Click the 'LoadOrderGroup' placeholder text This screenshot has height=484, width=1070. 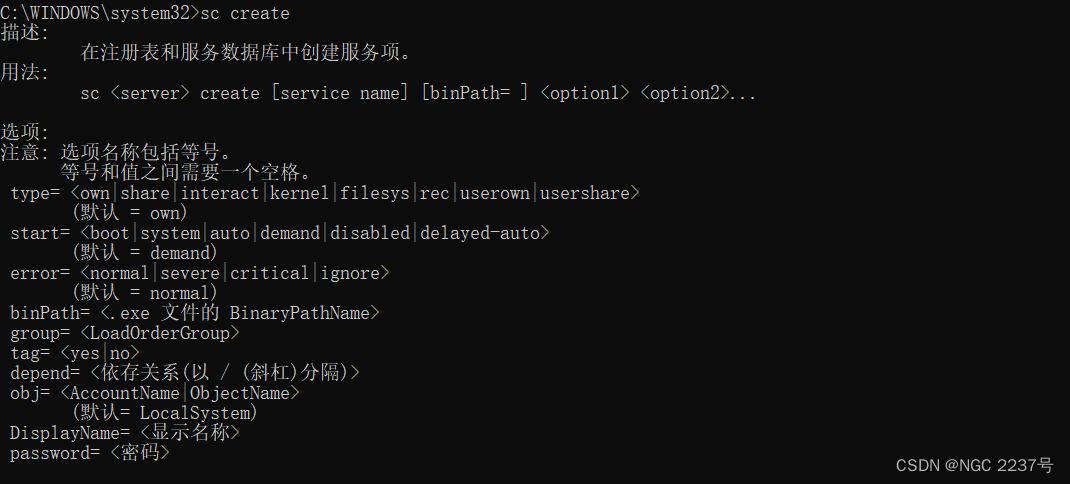[160, 334]
